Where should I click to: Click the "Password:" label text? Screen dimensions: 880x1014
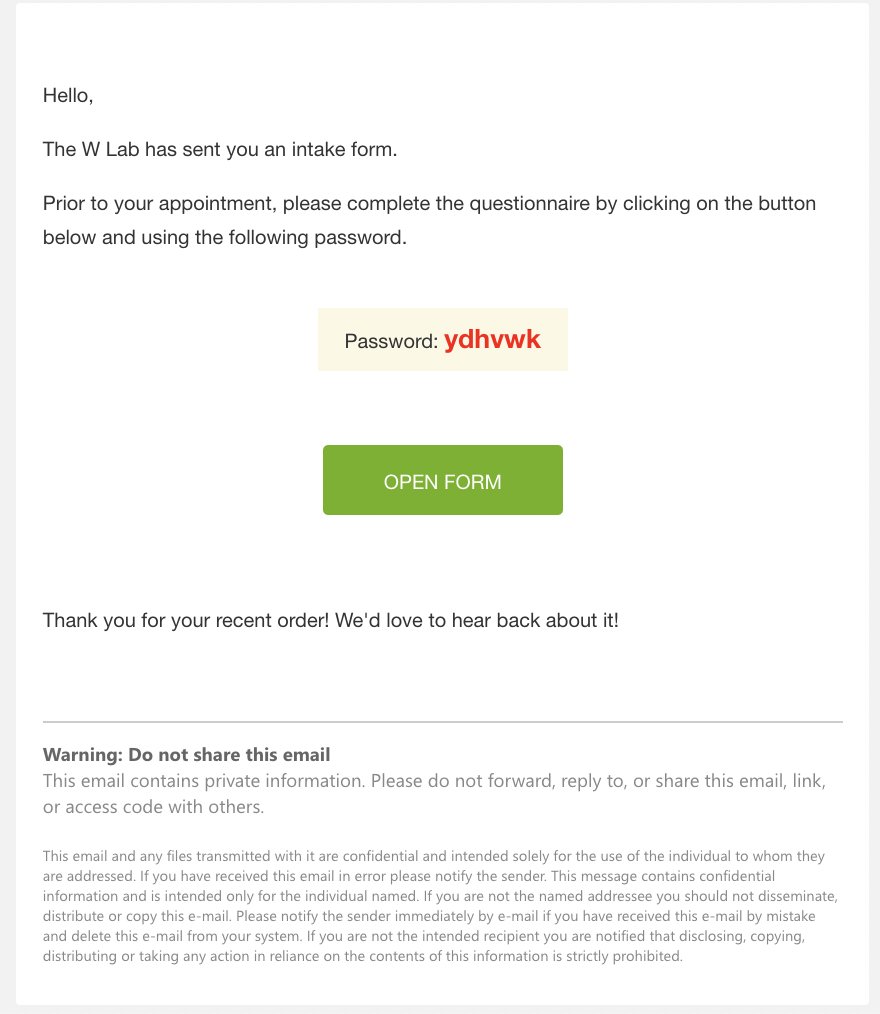click(x=391, y=341)
